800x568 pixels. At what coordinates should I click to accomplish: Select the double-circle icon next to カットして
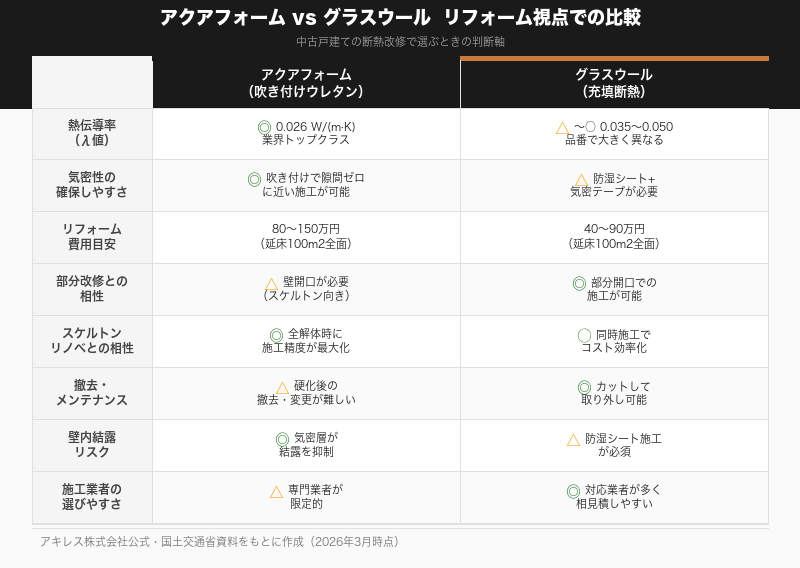click(x=584, y=387)
